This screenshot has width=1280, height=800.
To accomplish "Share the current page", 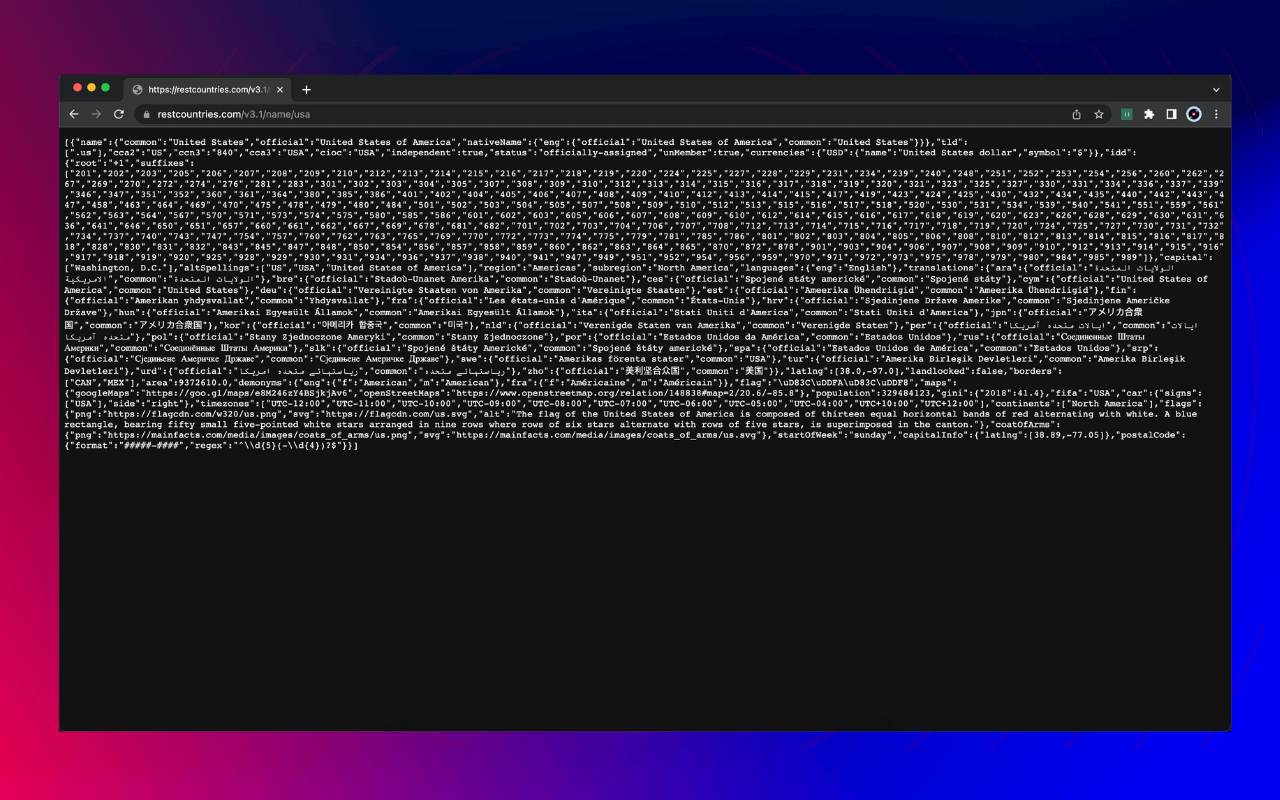I will [1075, 115].
